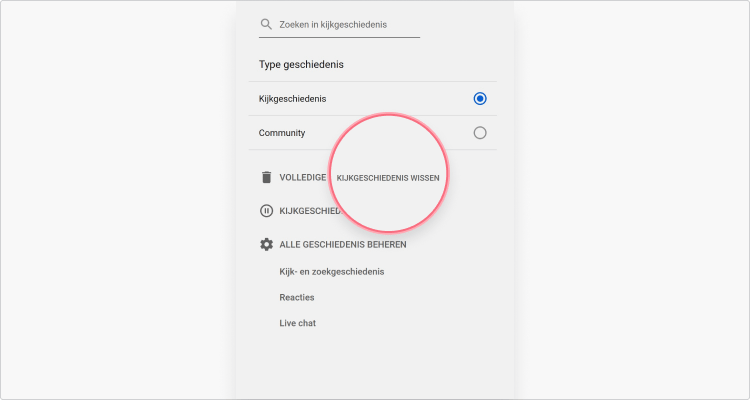Open 'Alle geschiedenis beheren'

click(x=343, y=244)
